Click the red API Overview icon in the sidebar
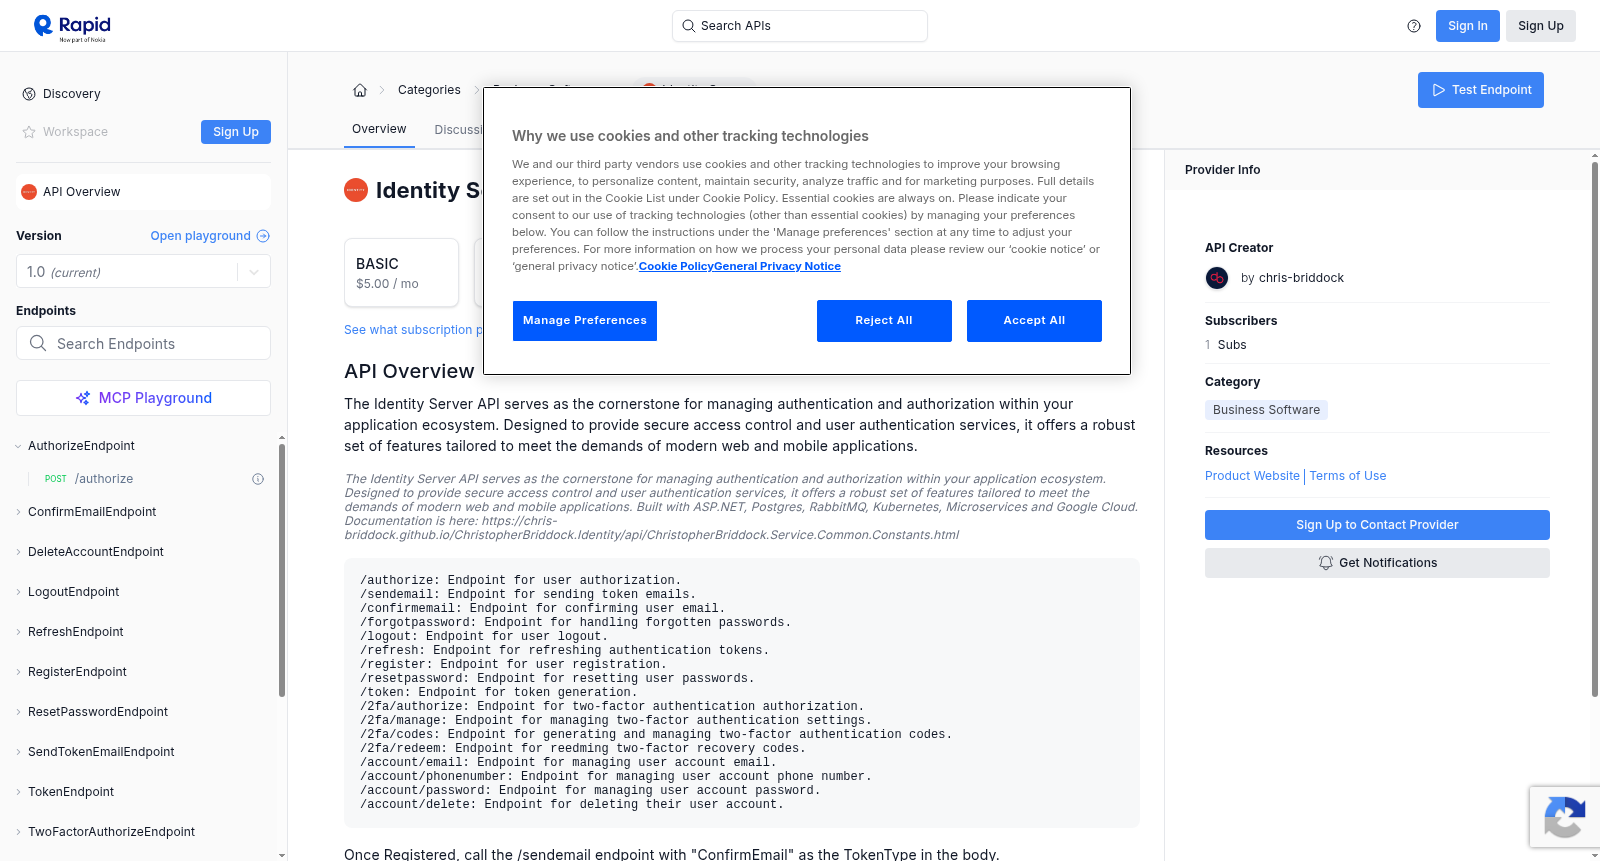This screenshot has height=861, width=1600. [29, 192]
